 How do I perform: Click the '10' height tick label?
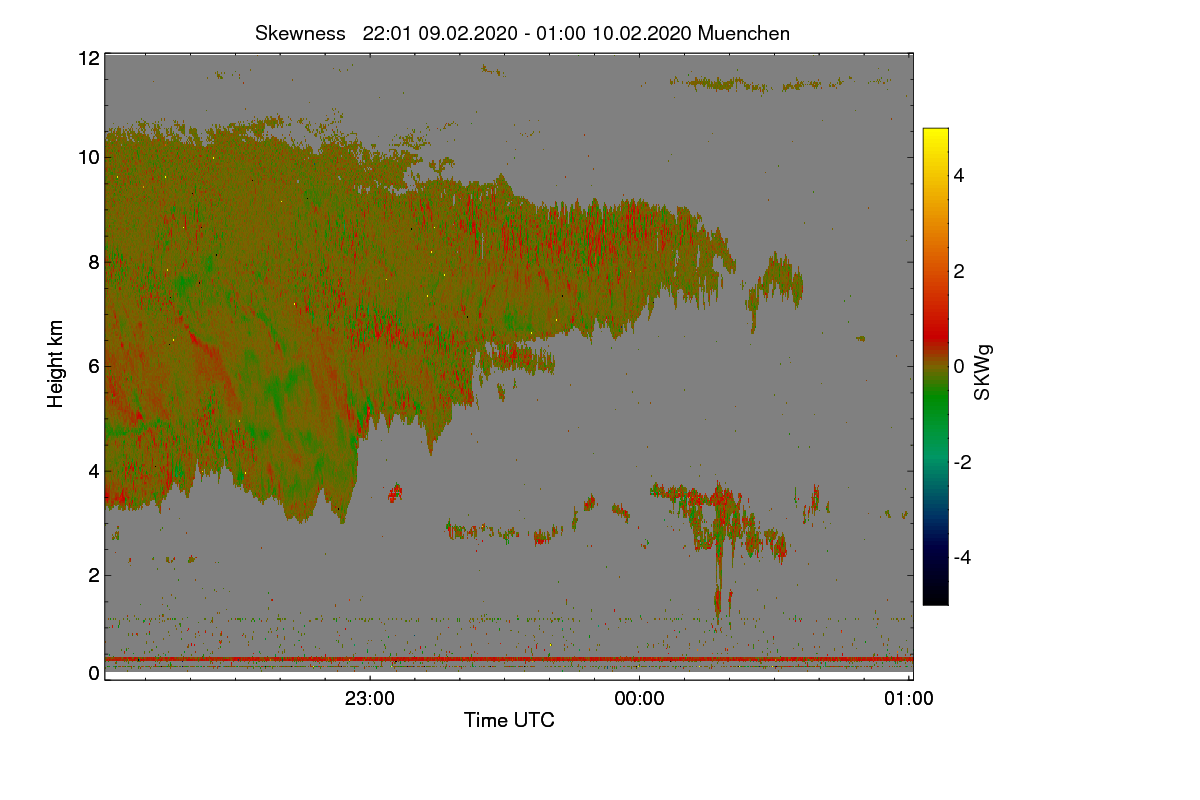pos(88,157)
